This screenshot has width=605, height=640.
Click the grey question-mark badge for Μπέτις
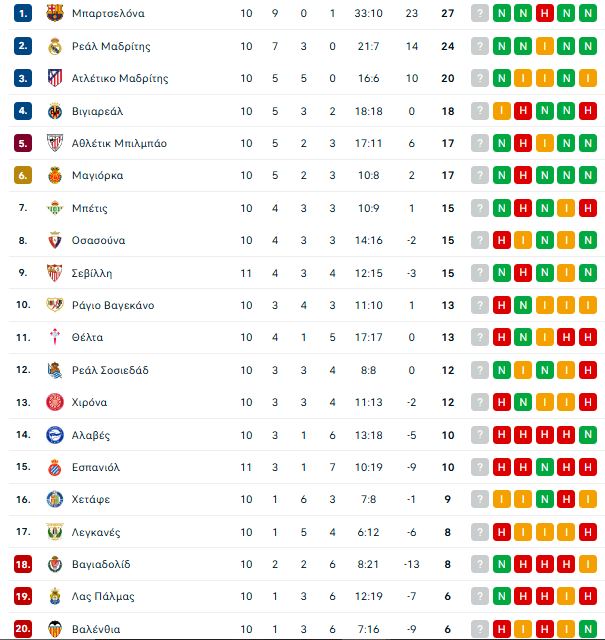[x=480, y=208]
